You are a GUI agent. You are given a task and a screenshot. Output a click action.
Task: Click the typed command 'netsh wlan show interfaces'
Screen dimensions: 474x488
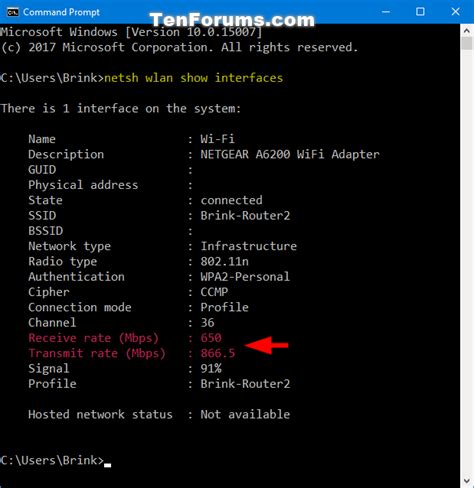pyautogui.click(x=194, y=78)
